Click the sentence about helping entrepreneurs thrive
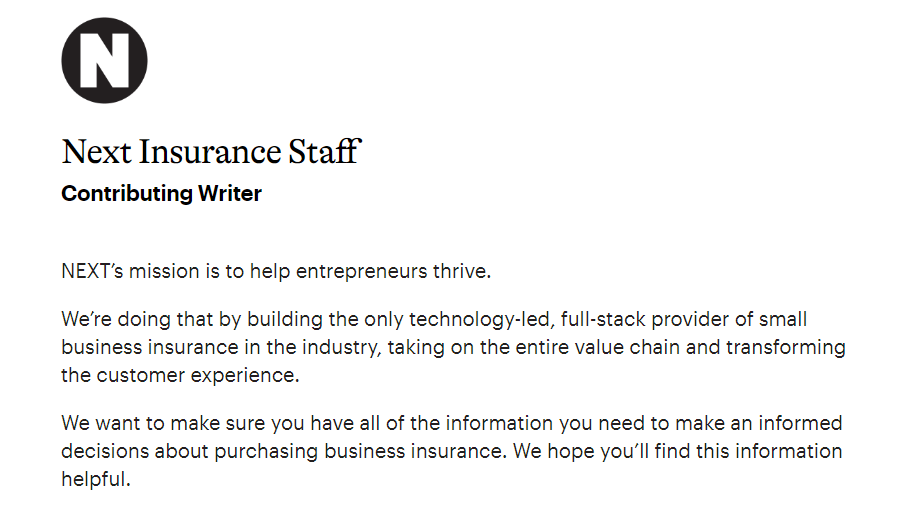The width and height of the screenshot is (912, 527). [x=276, y=271]
